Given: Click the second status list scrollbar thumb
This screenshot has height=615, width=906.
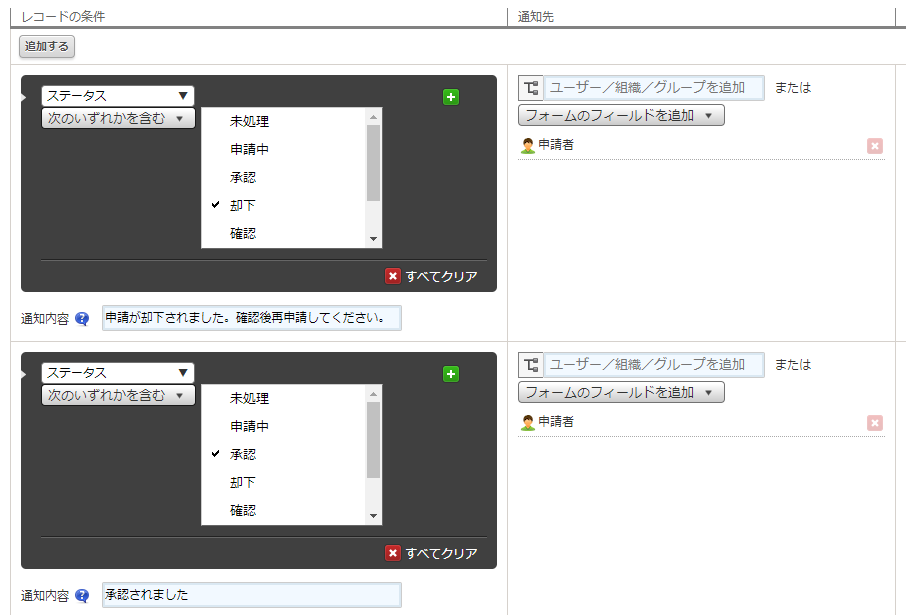Looking at the screenshot, I should 373,440.
